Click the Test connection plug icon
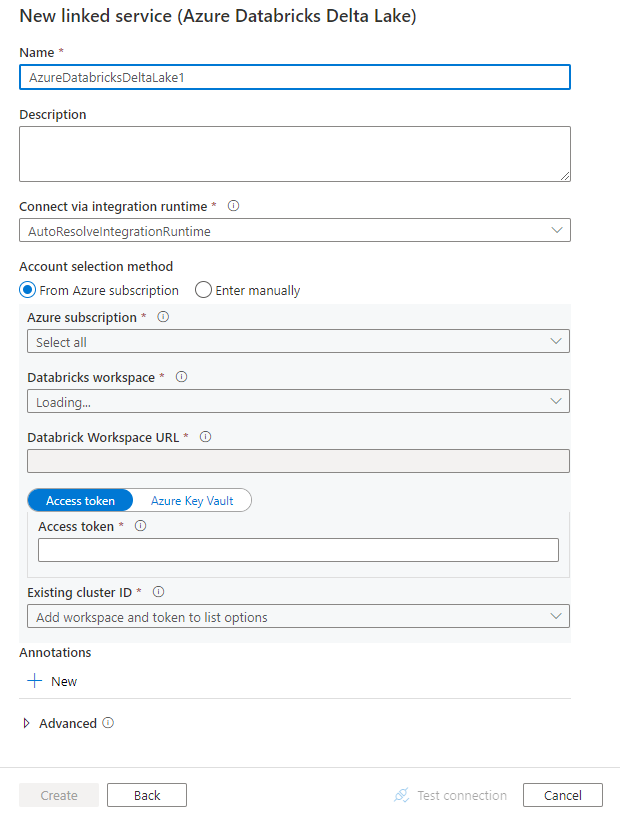 click(x=400, y=795)
